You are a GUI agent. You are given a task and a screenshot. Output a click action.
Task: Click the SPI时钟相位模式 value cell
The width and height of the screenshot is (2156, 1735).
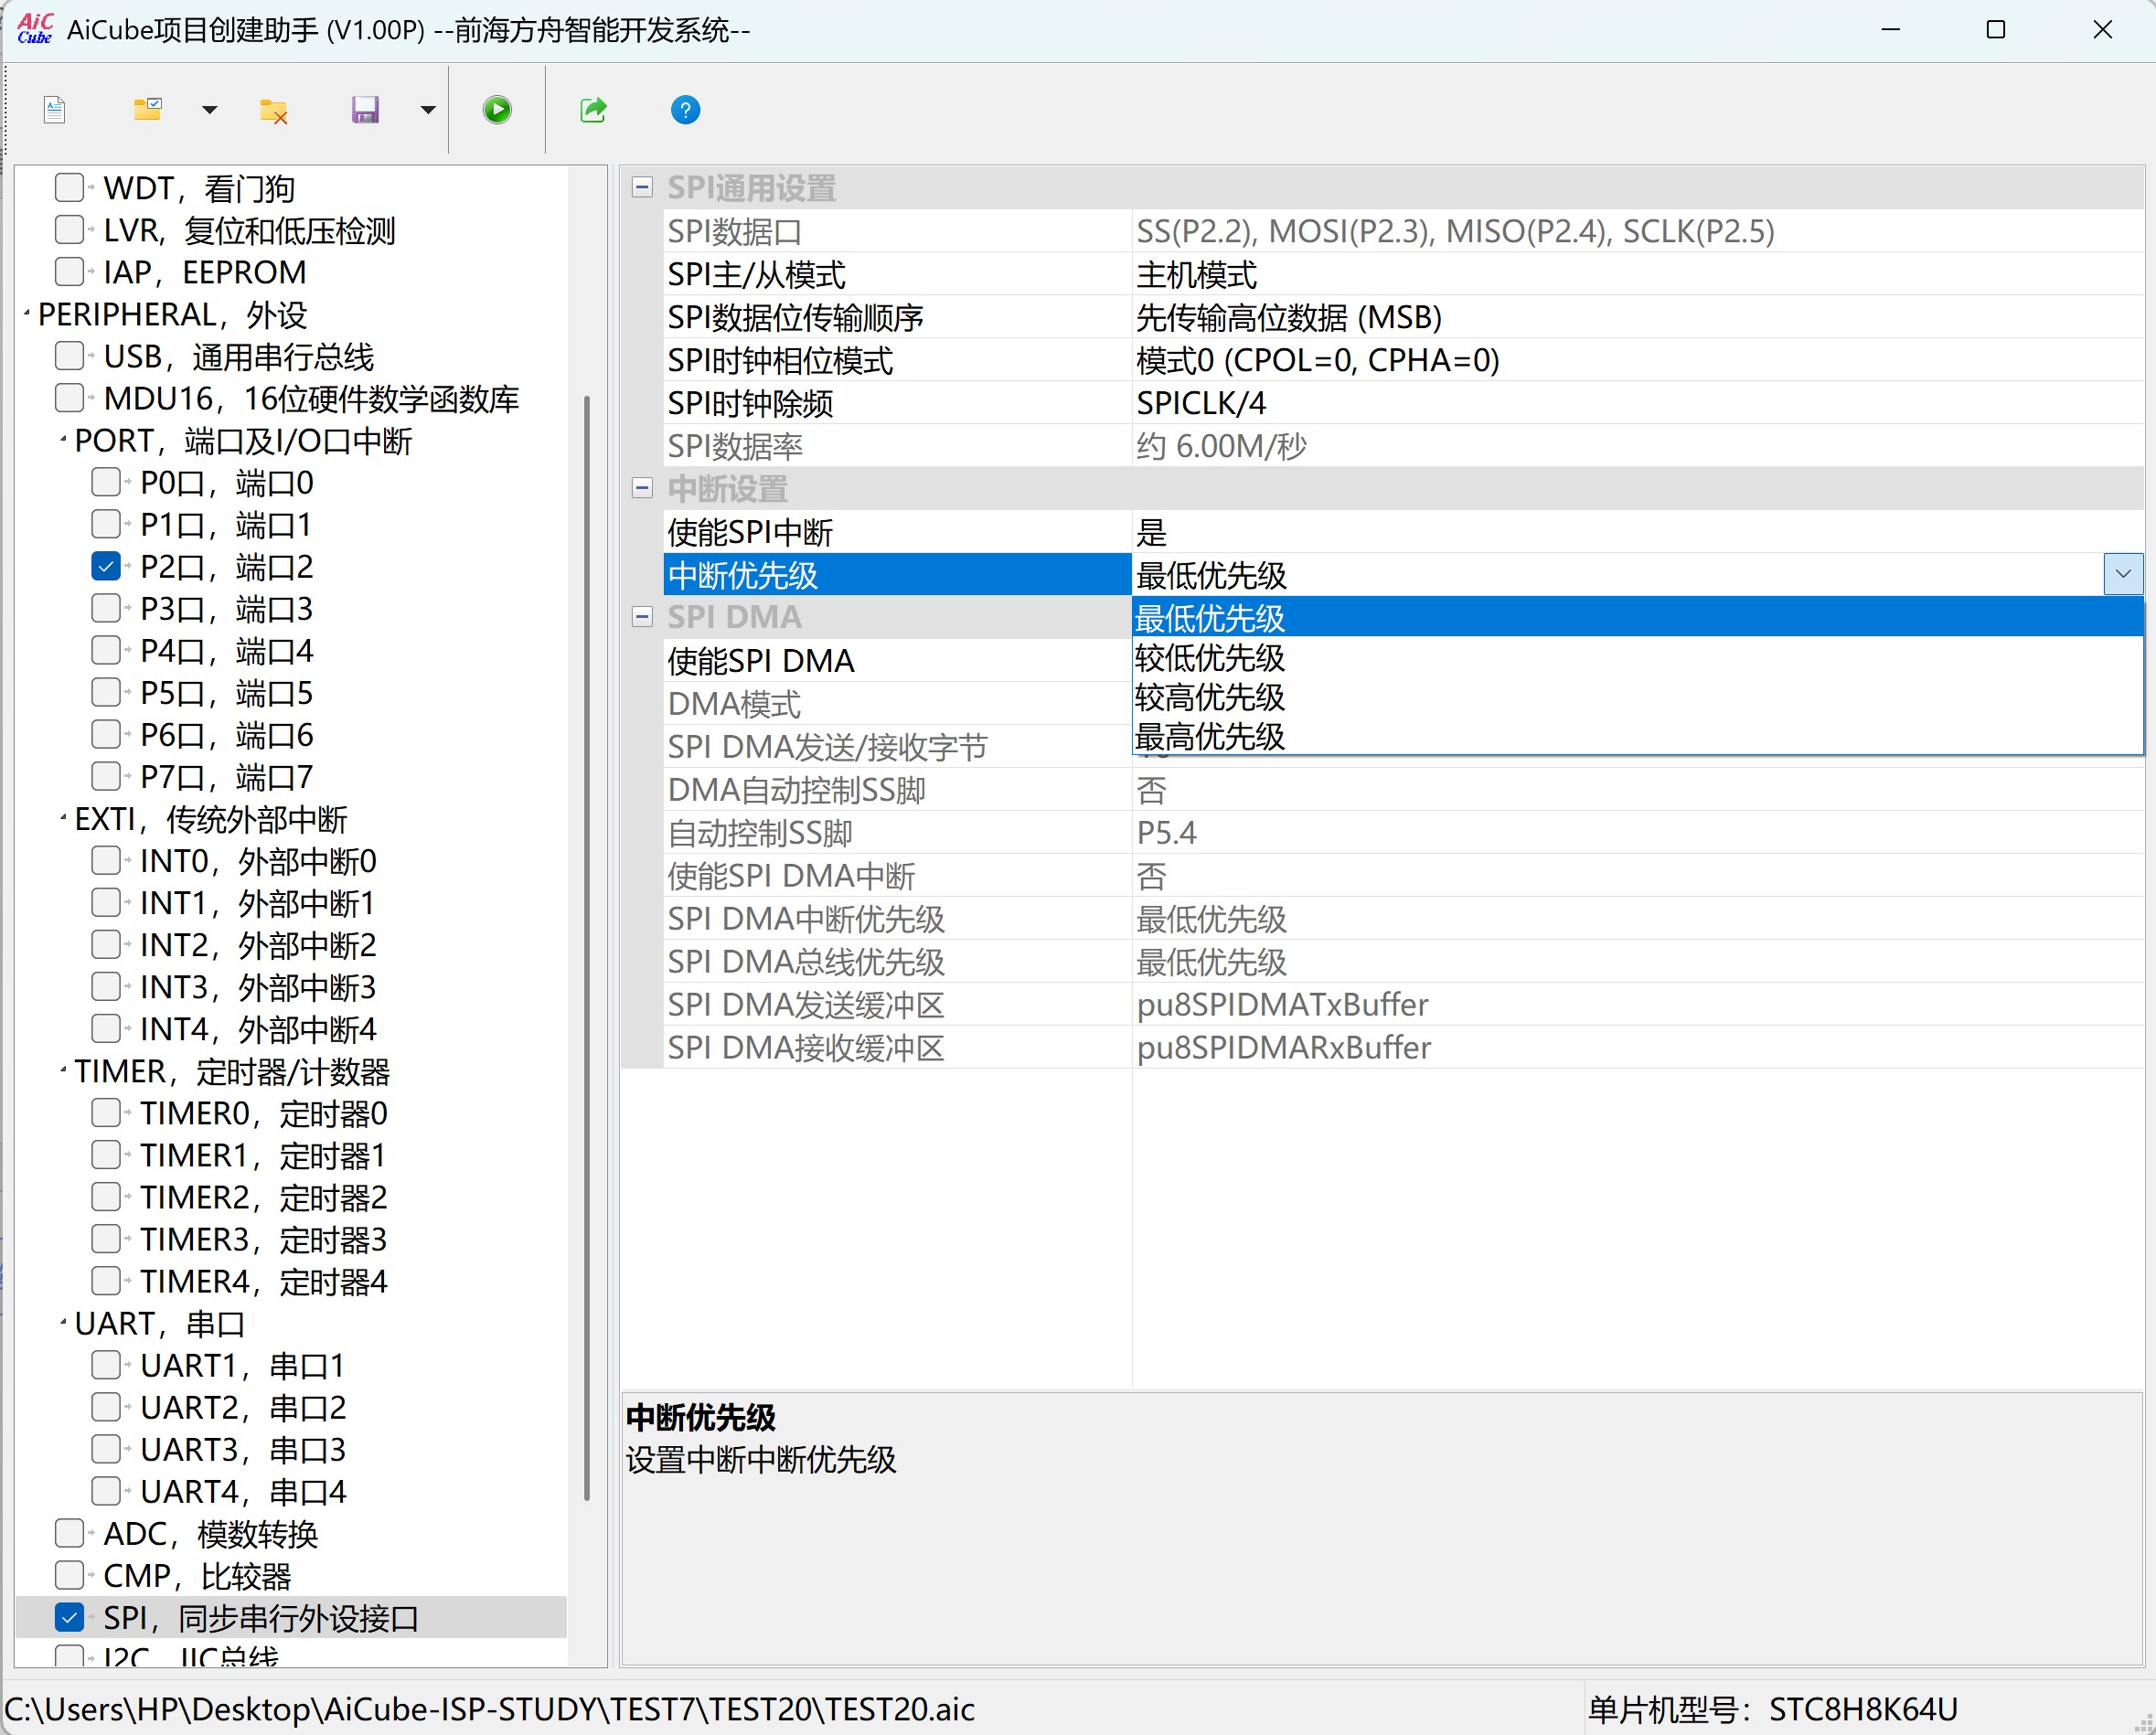pos(1638,360)
